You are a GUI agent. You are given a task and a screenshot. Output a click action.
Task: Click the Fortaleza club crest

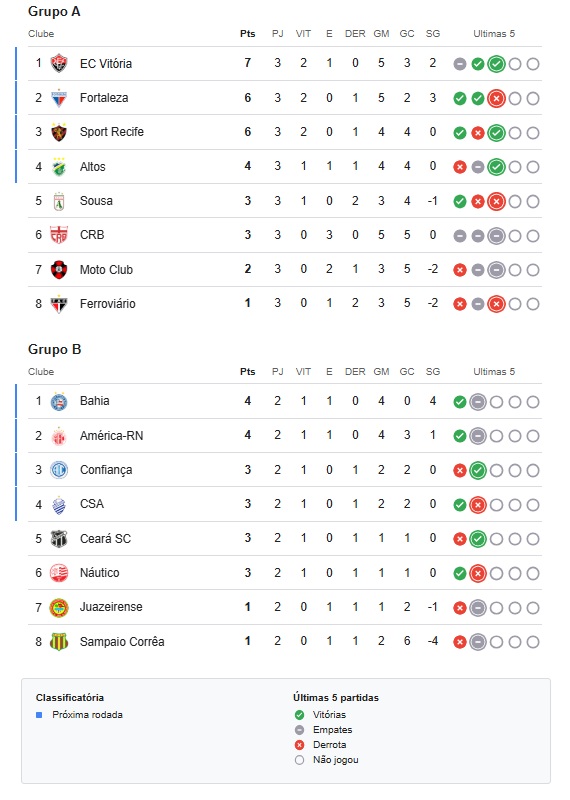point(59,98)
